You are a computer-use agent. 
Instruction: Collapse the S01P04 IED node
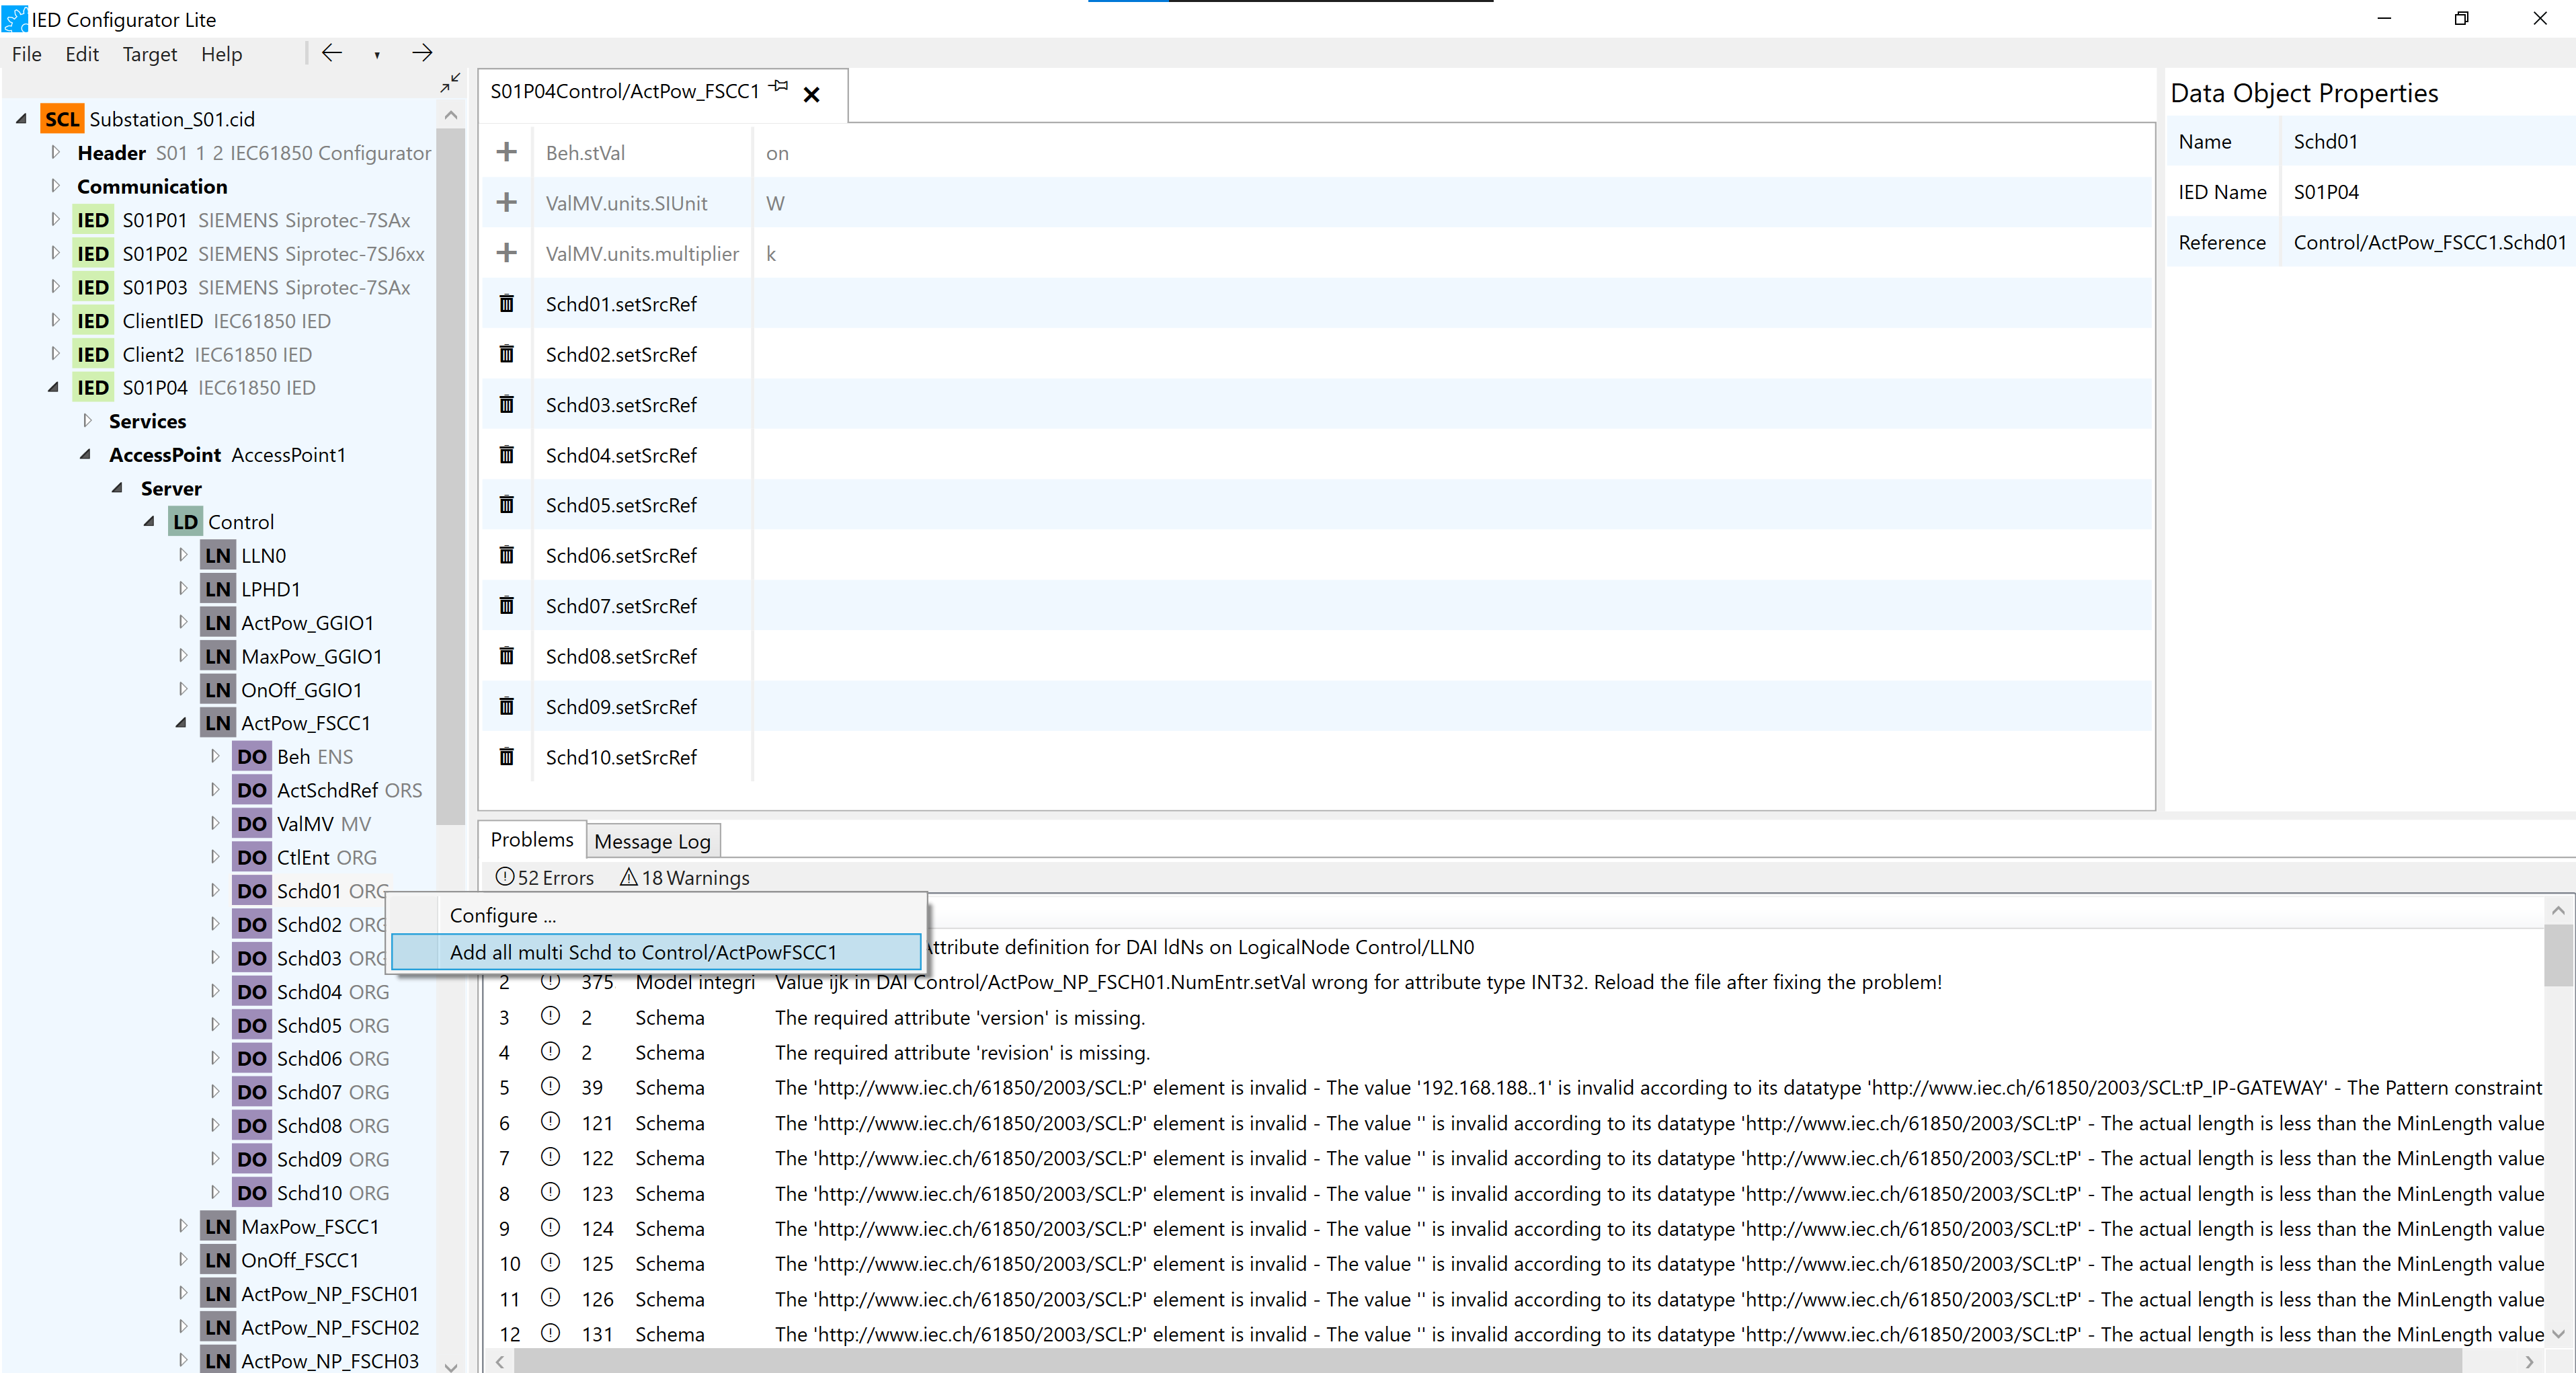54,388
